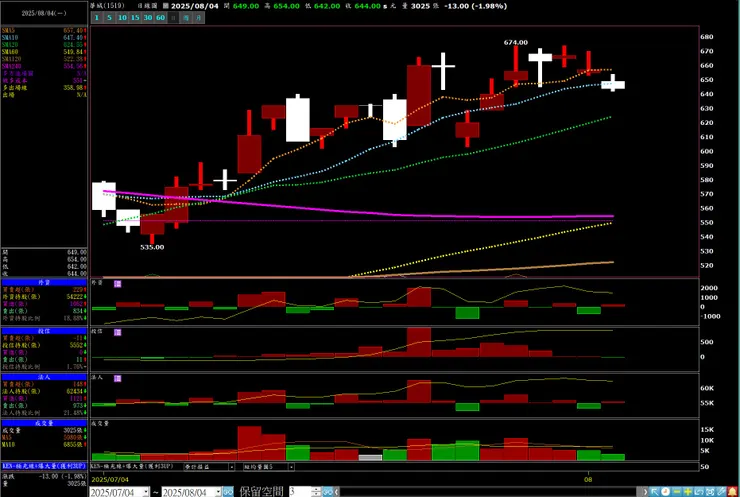
Task: Switch chart to 15-minute timeframe
Action: (135, 18)
